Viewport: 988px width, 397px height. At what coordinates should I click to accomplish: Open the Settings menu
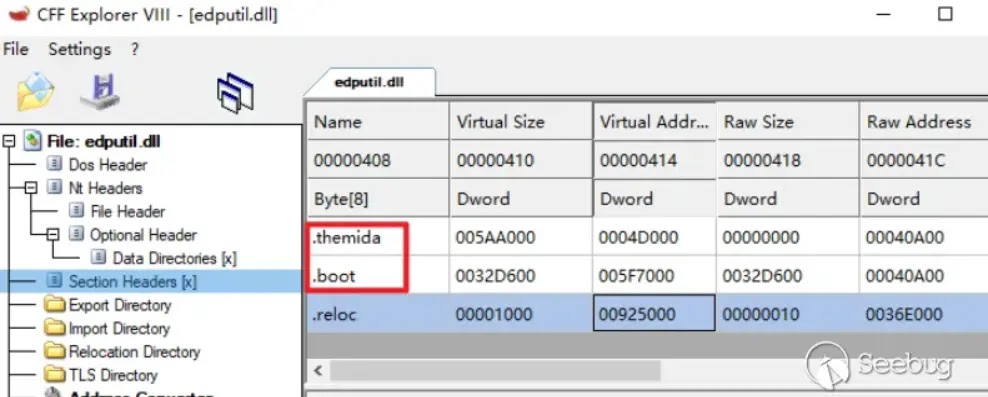79,49
